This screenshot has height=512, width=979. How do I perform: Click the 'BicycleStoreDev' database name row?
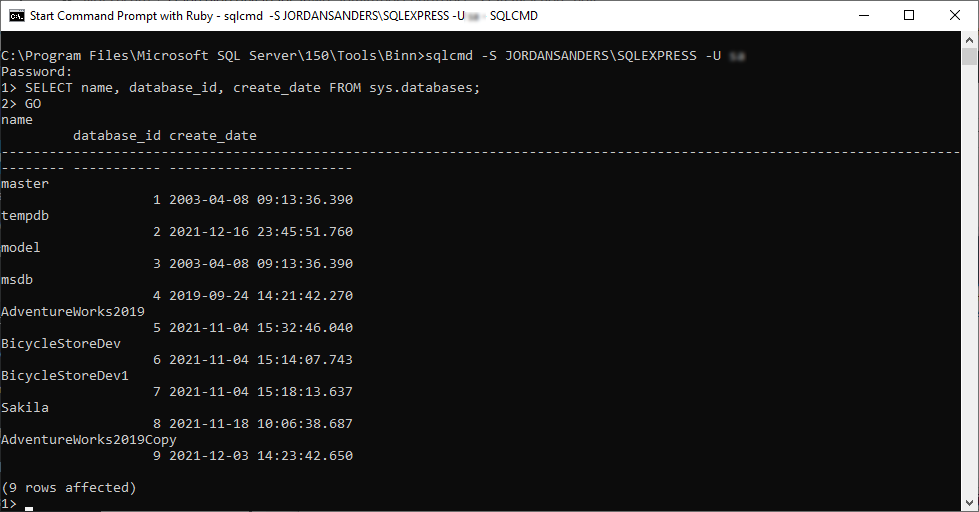[61, 344]
